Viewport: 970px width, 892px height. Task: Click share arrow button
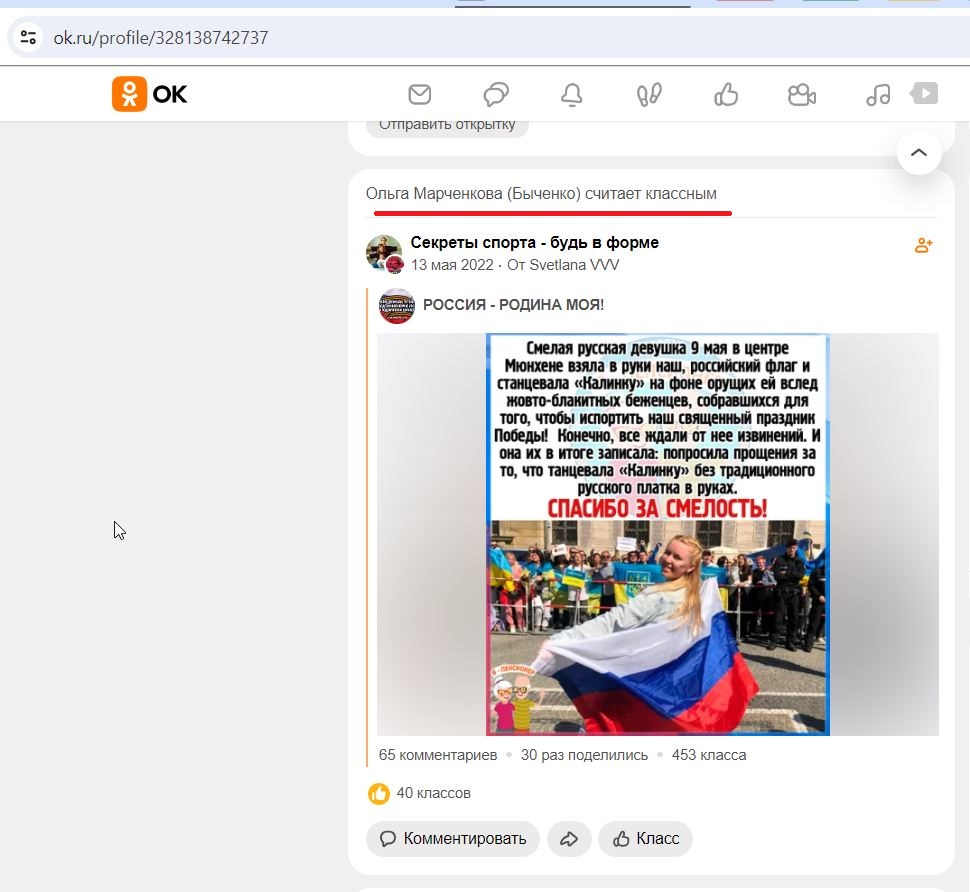[569, 839]
